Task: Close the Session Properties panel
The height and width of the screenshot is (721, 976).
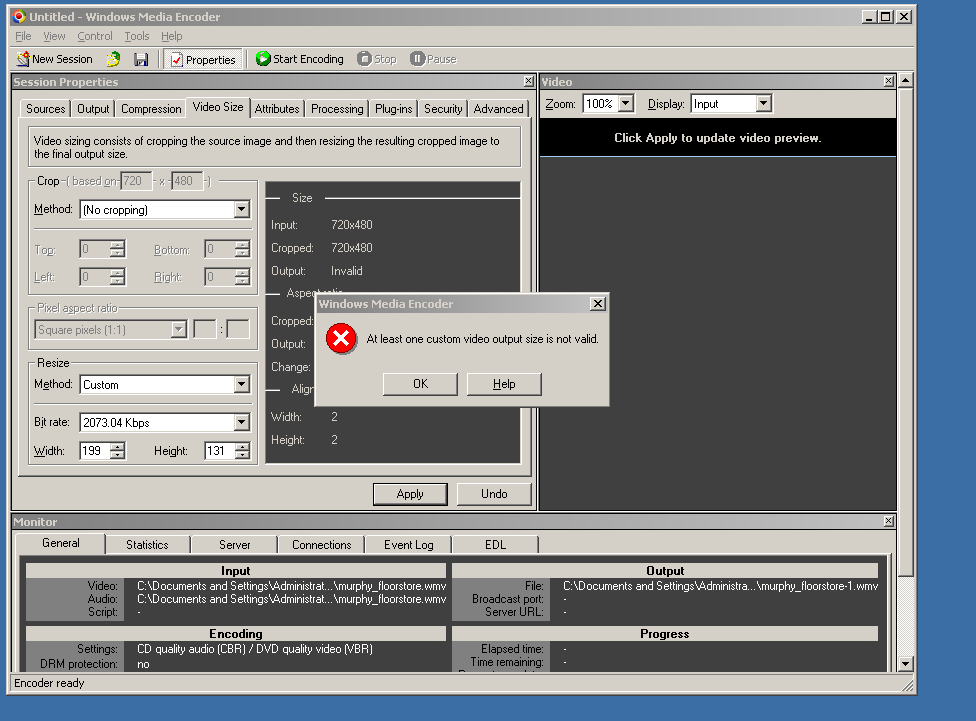Action: coord(528,81)
